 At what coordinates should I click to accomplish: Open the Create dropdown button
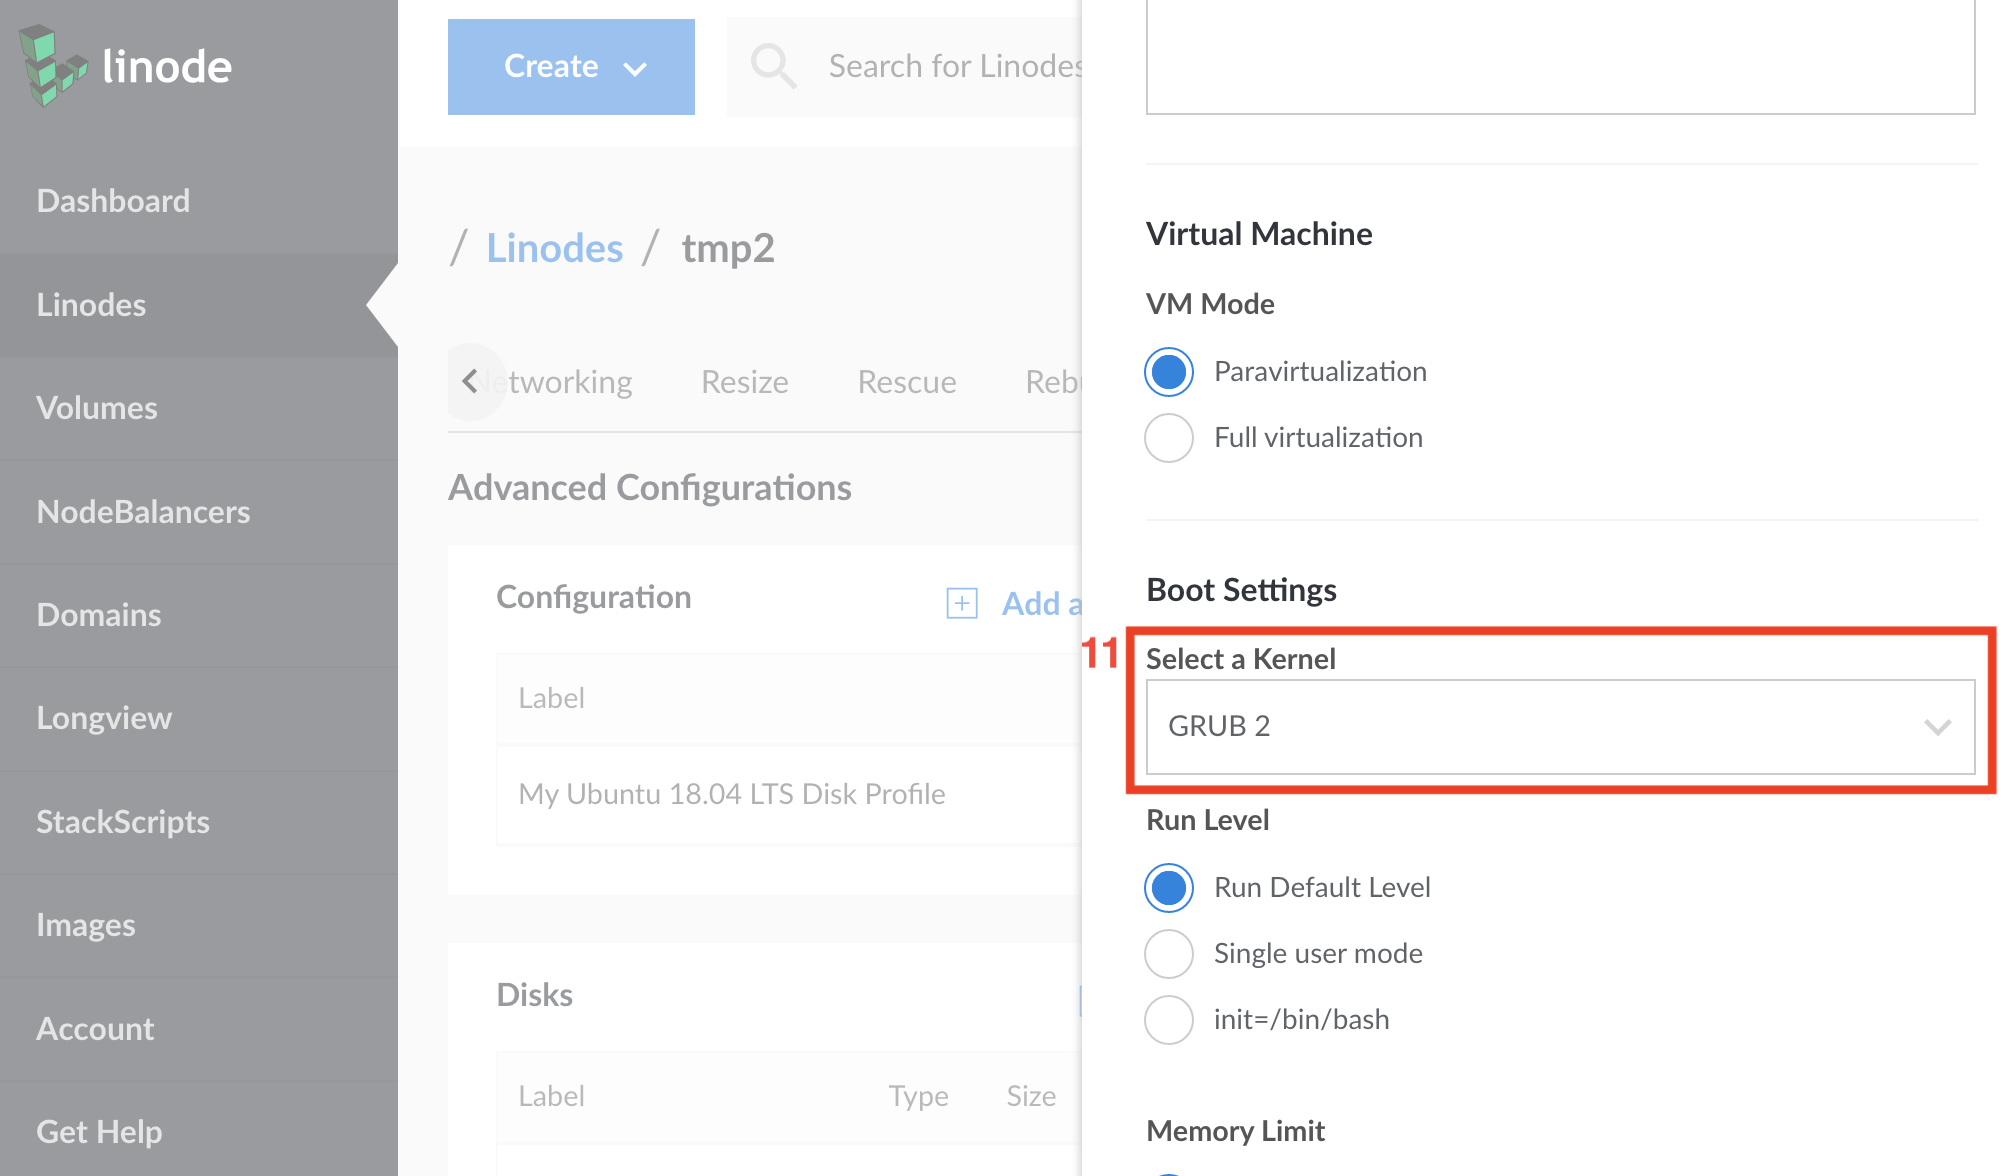click(x=571, y=67)
